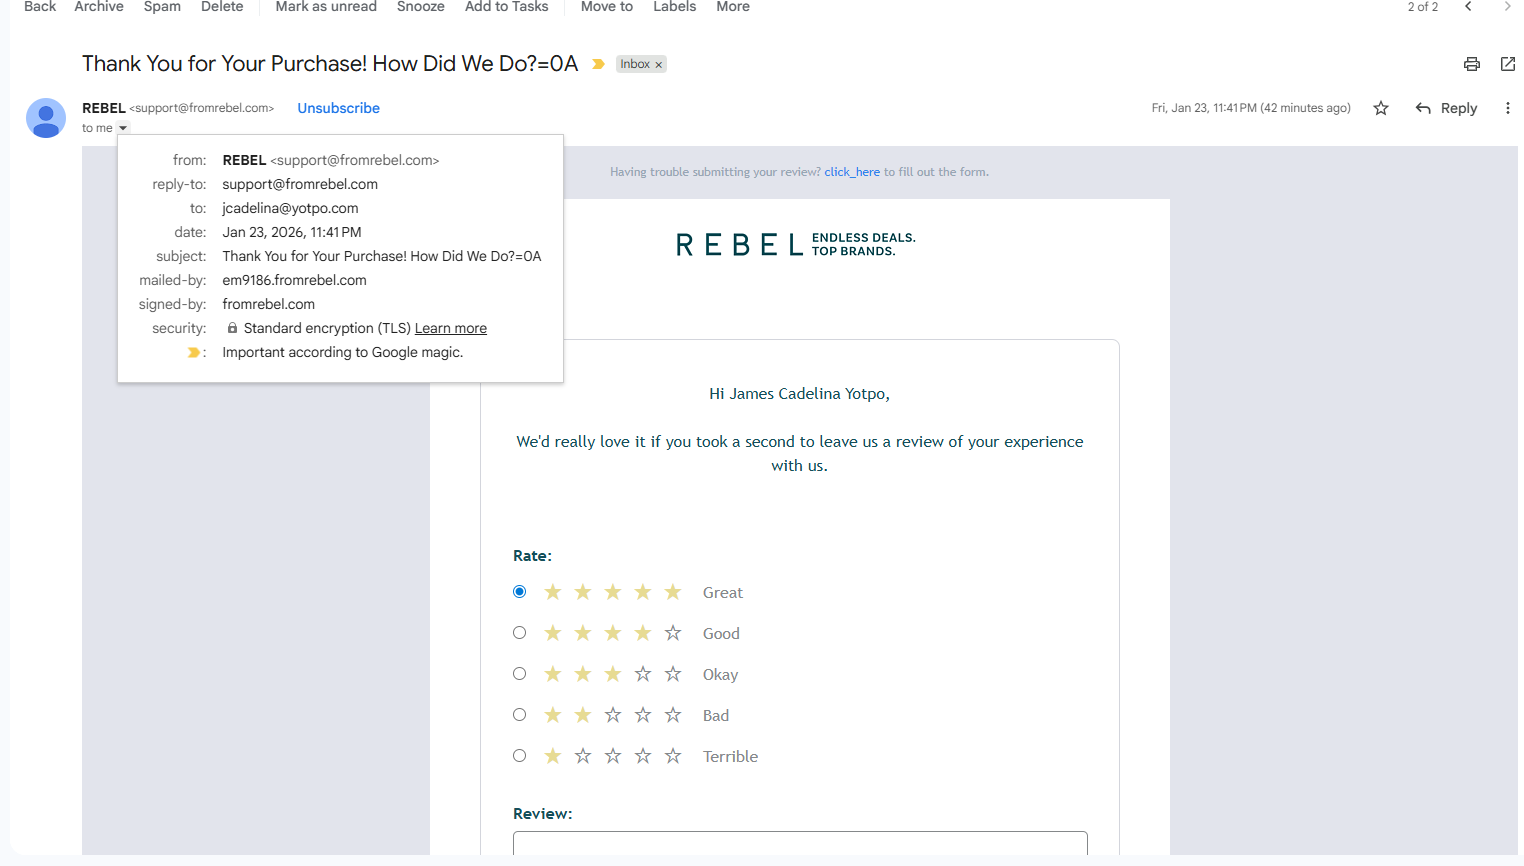This screenshot has height=866, width=1524.
Task: Click the yellow importance marker beside subject
Action: [598, 64]
